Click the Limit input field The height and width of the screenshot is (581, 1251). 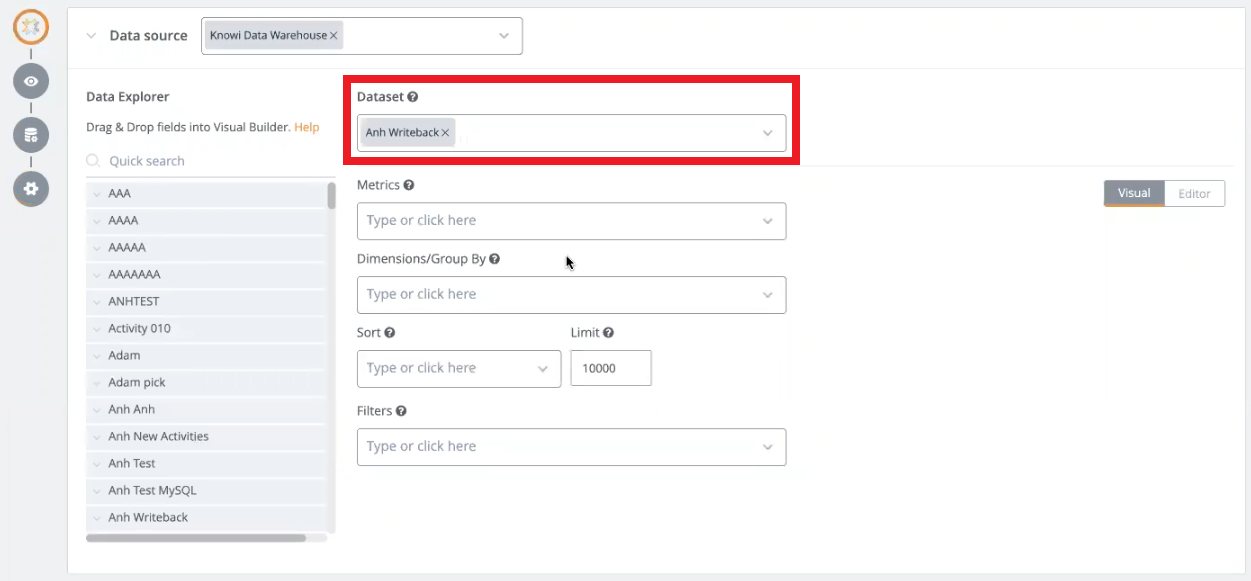(610, 368)
